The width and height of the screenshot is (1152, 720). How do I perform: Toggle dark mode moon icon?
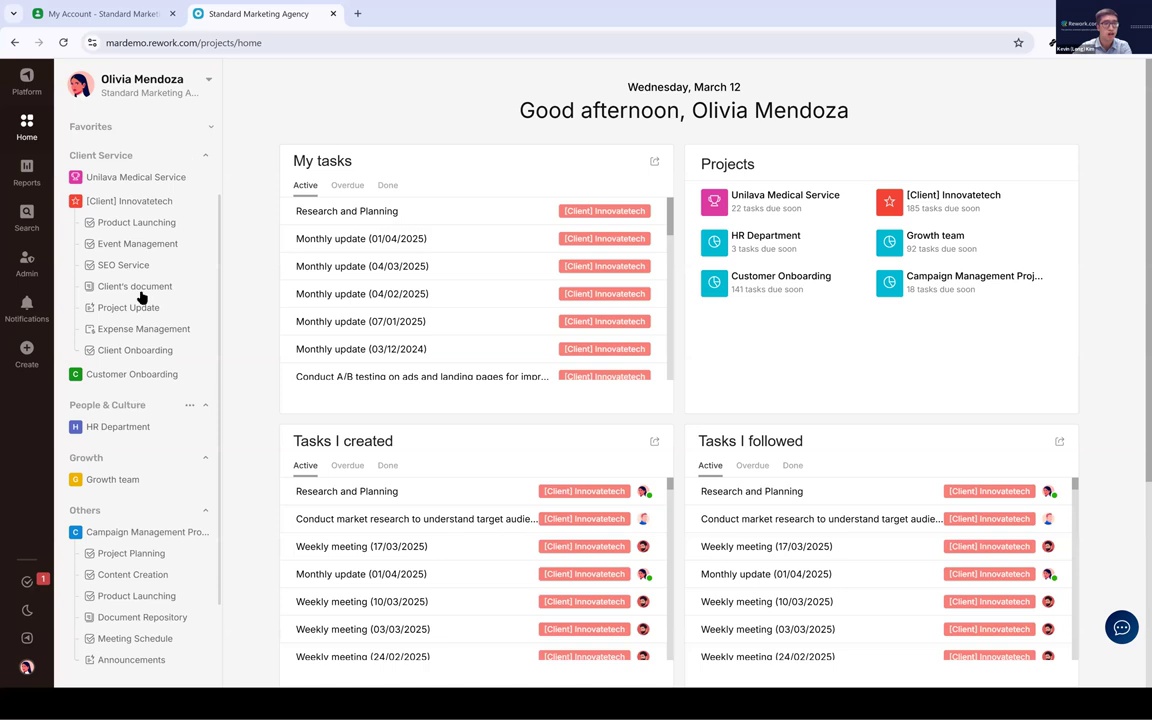(x=27, y=611)
